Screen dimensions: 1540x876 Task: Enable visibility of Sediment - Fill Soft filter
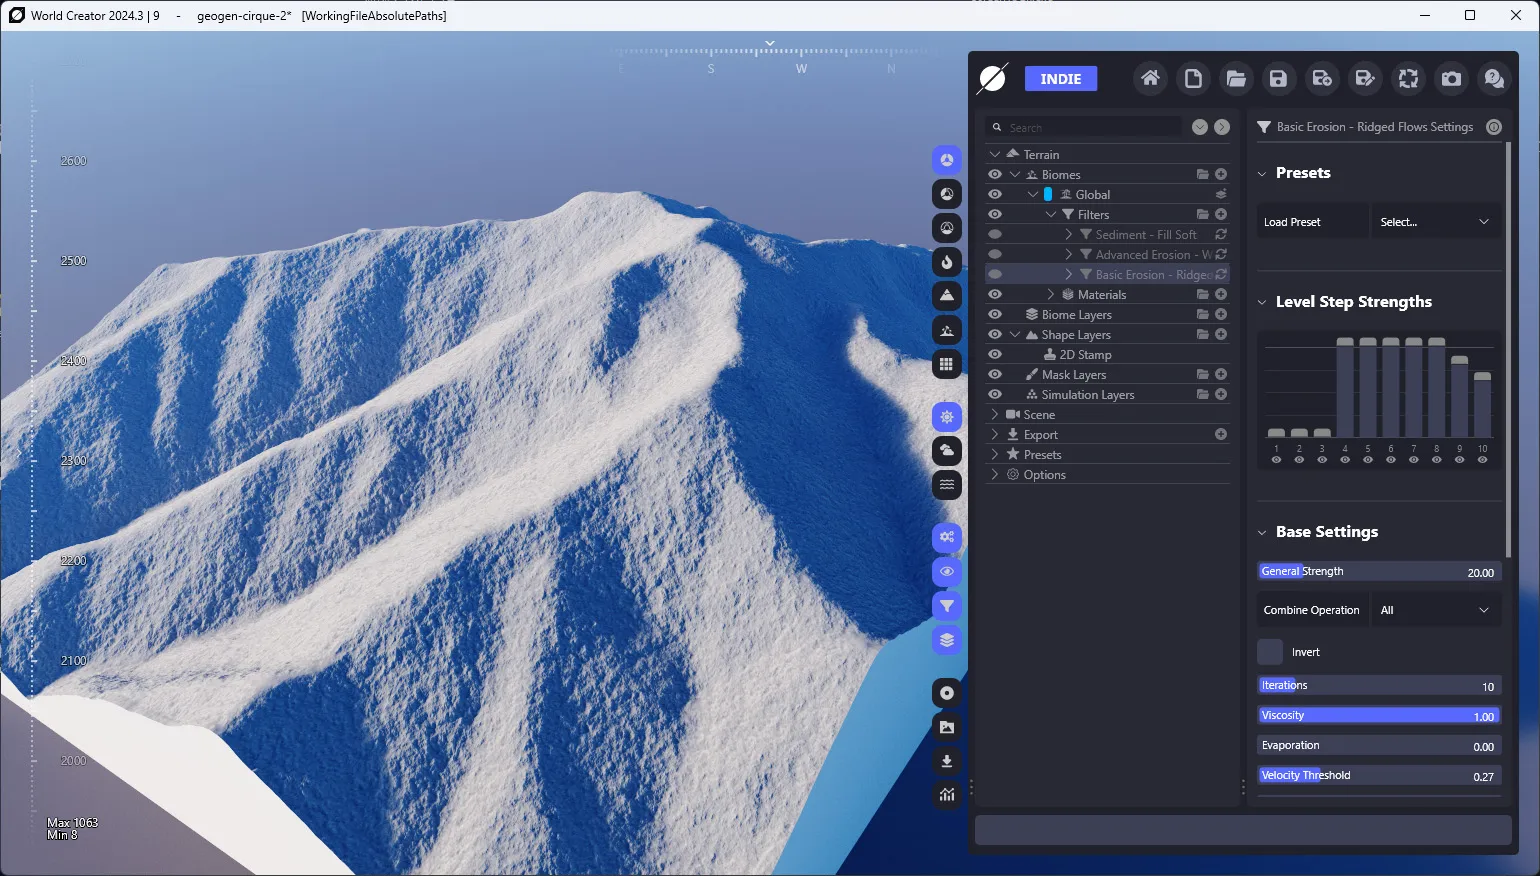click(x=995, y=234)
